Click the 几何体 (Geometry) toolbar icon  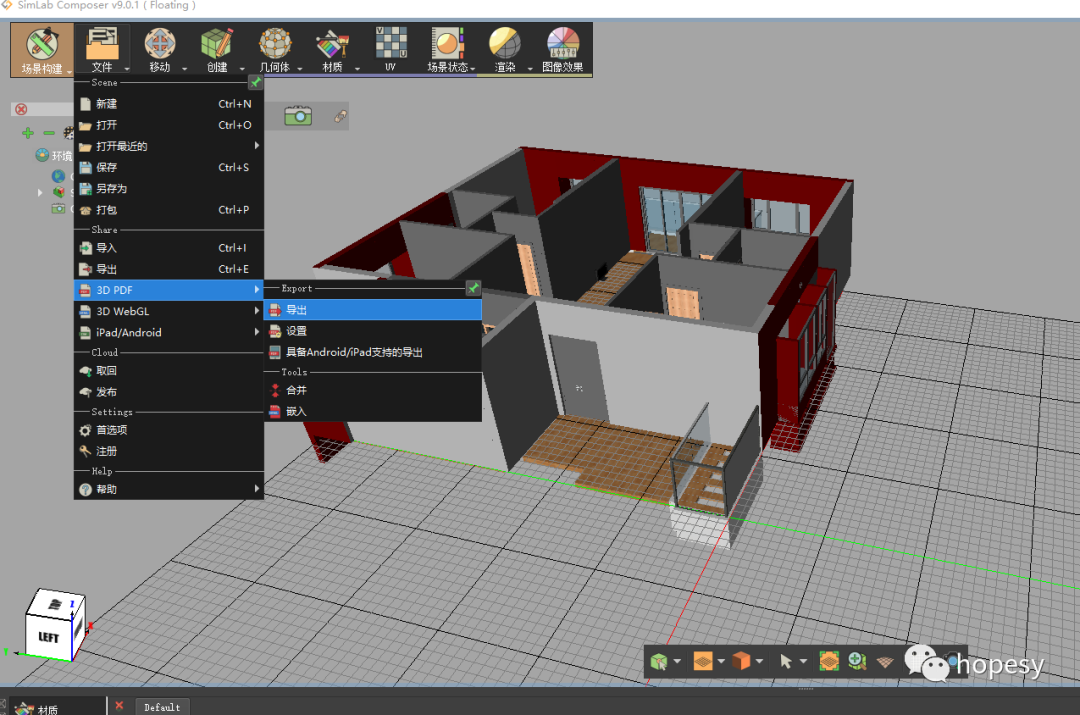click(x=273, y=50)
